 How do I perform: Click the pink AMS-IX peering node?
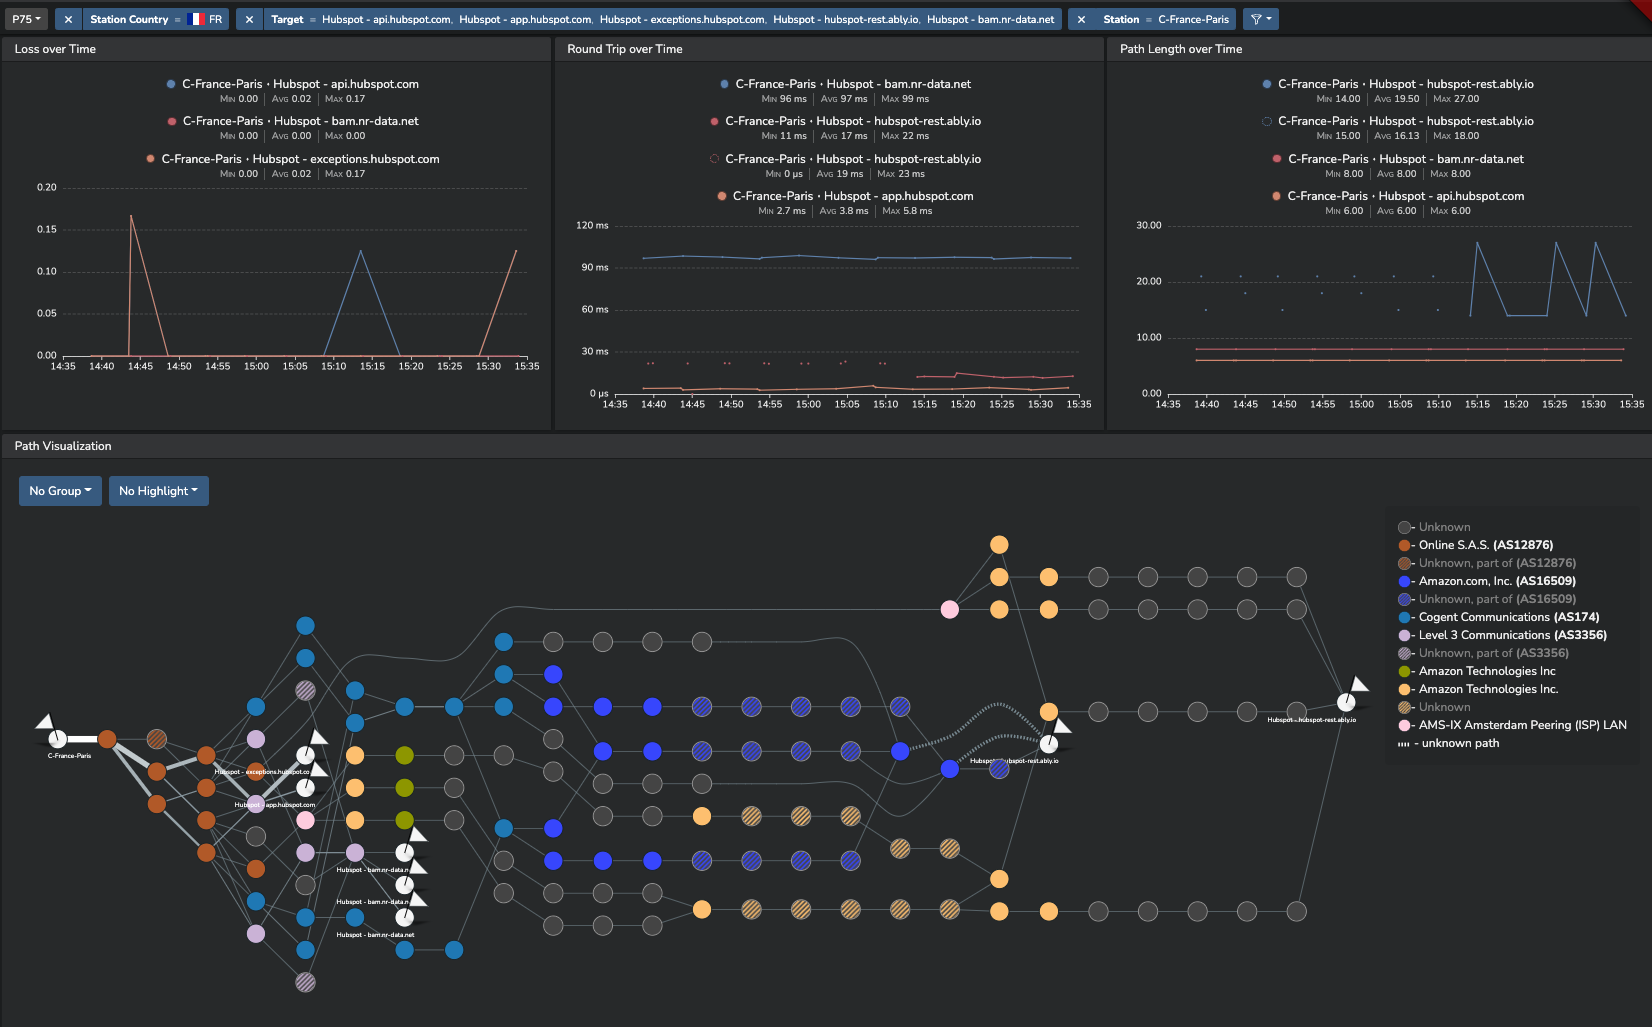click(950, 609)
